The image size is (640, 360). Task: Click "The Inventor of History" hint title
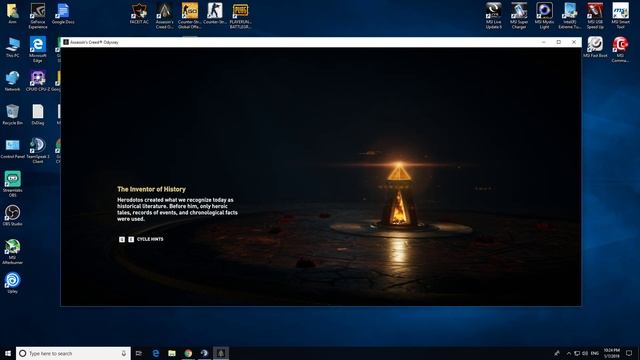coord(151,189)
